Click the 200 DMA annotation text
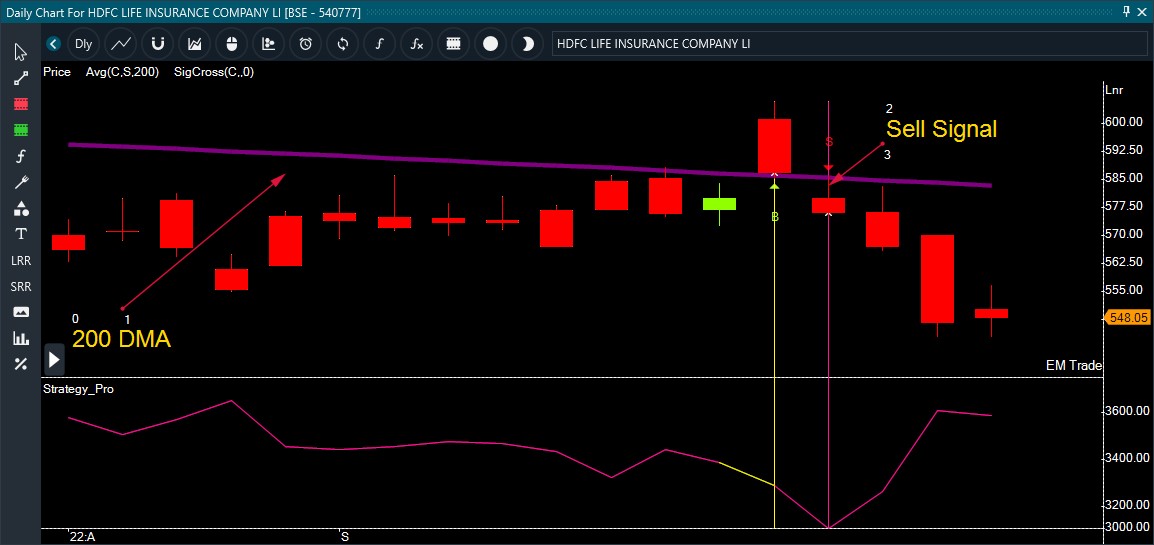1154x545 pixels. pyautogui.click(x=121, y=339)
